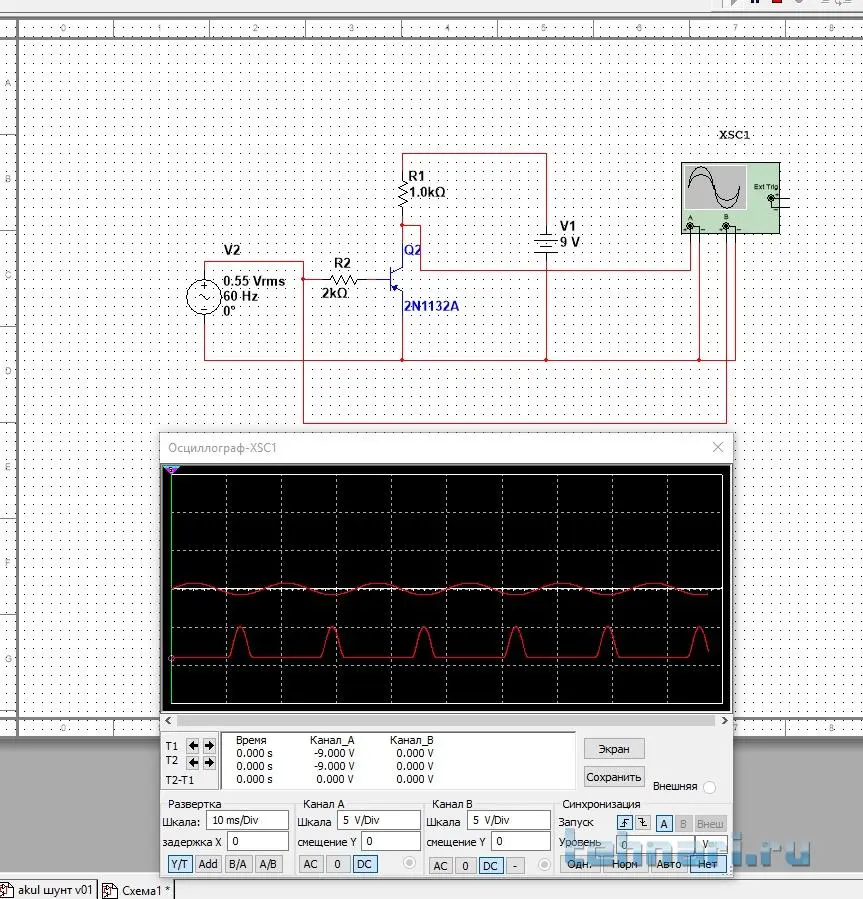The height and width of the screenshot is (899, 863).
Task: Select resistor R2 in the schematic
Action: 343,280
